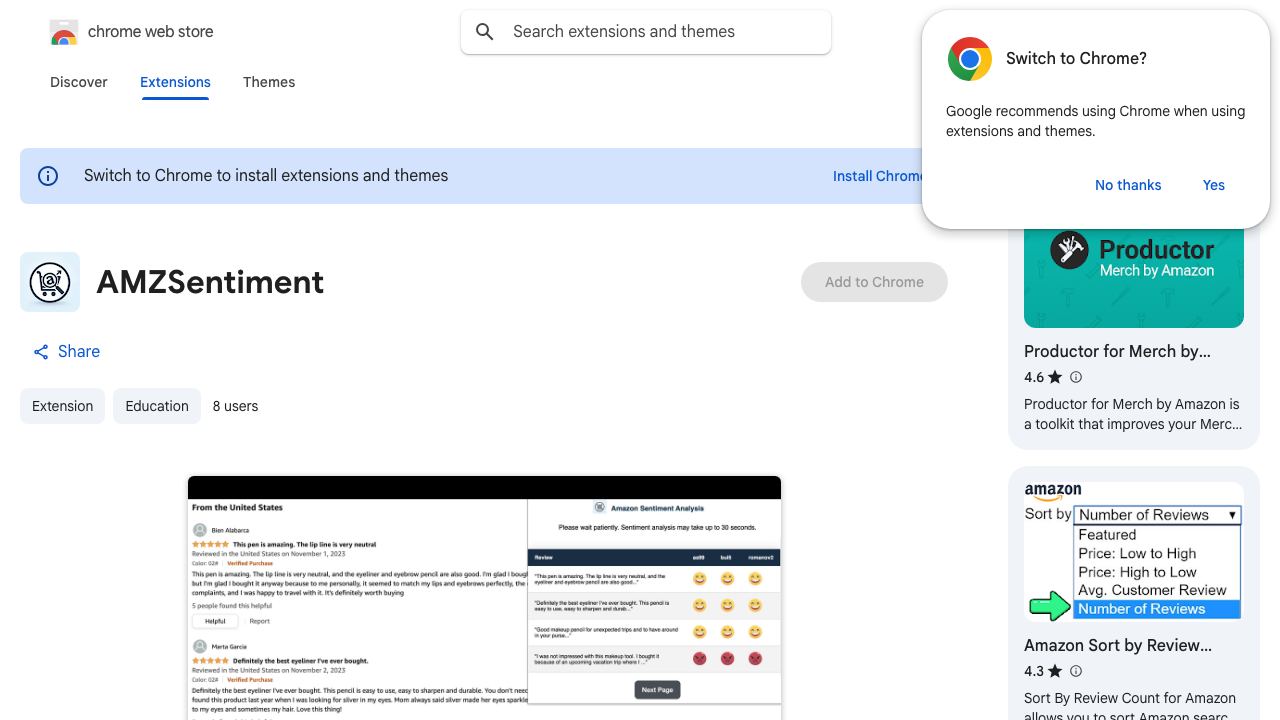Focus the Search extensions and themes field
Image resolution: width=1280 pixels, height=720 pixels.
coord(646,32)
